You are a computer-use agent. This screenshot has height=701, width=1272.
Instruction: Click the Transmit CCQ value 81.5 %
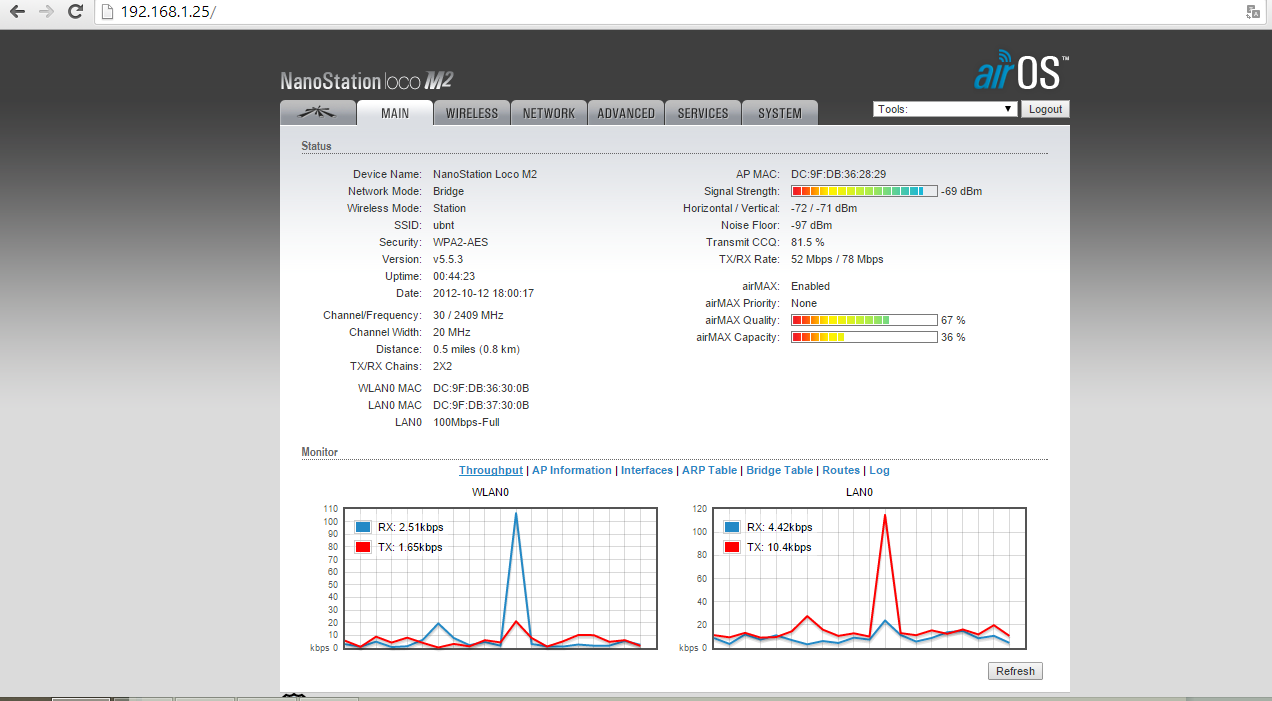pos(808,242)
